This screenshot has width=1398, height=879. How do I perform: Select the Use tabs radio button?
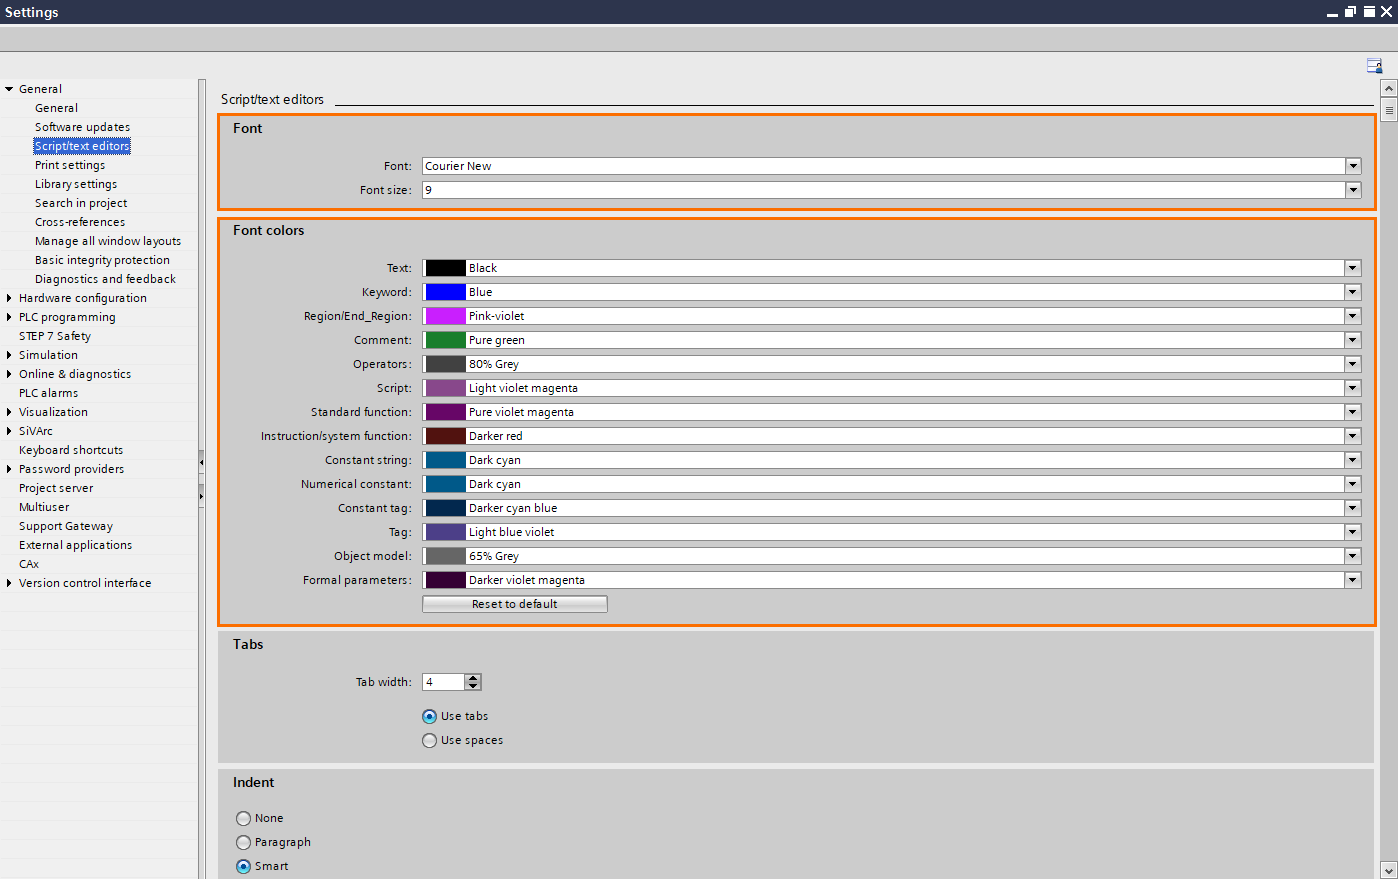tap(429, 716)
